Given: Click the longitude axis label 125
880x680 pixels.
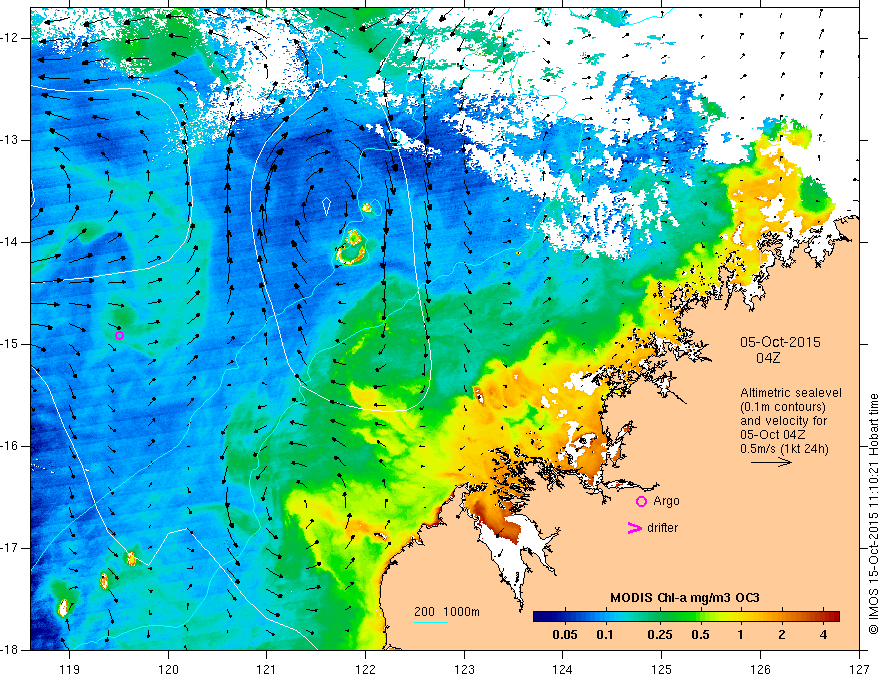Looking at the screenshot, I should point(662,669).
